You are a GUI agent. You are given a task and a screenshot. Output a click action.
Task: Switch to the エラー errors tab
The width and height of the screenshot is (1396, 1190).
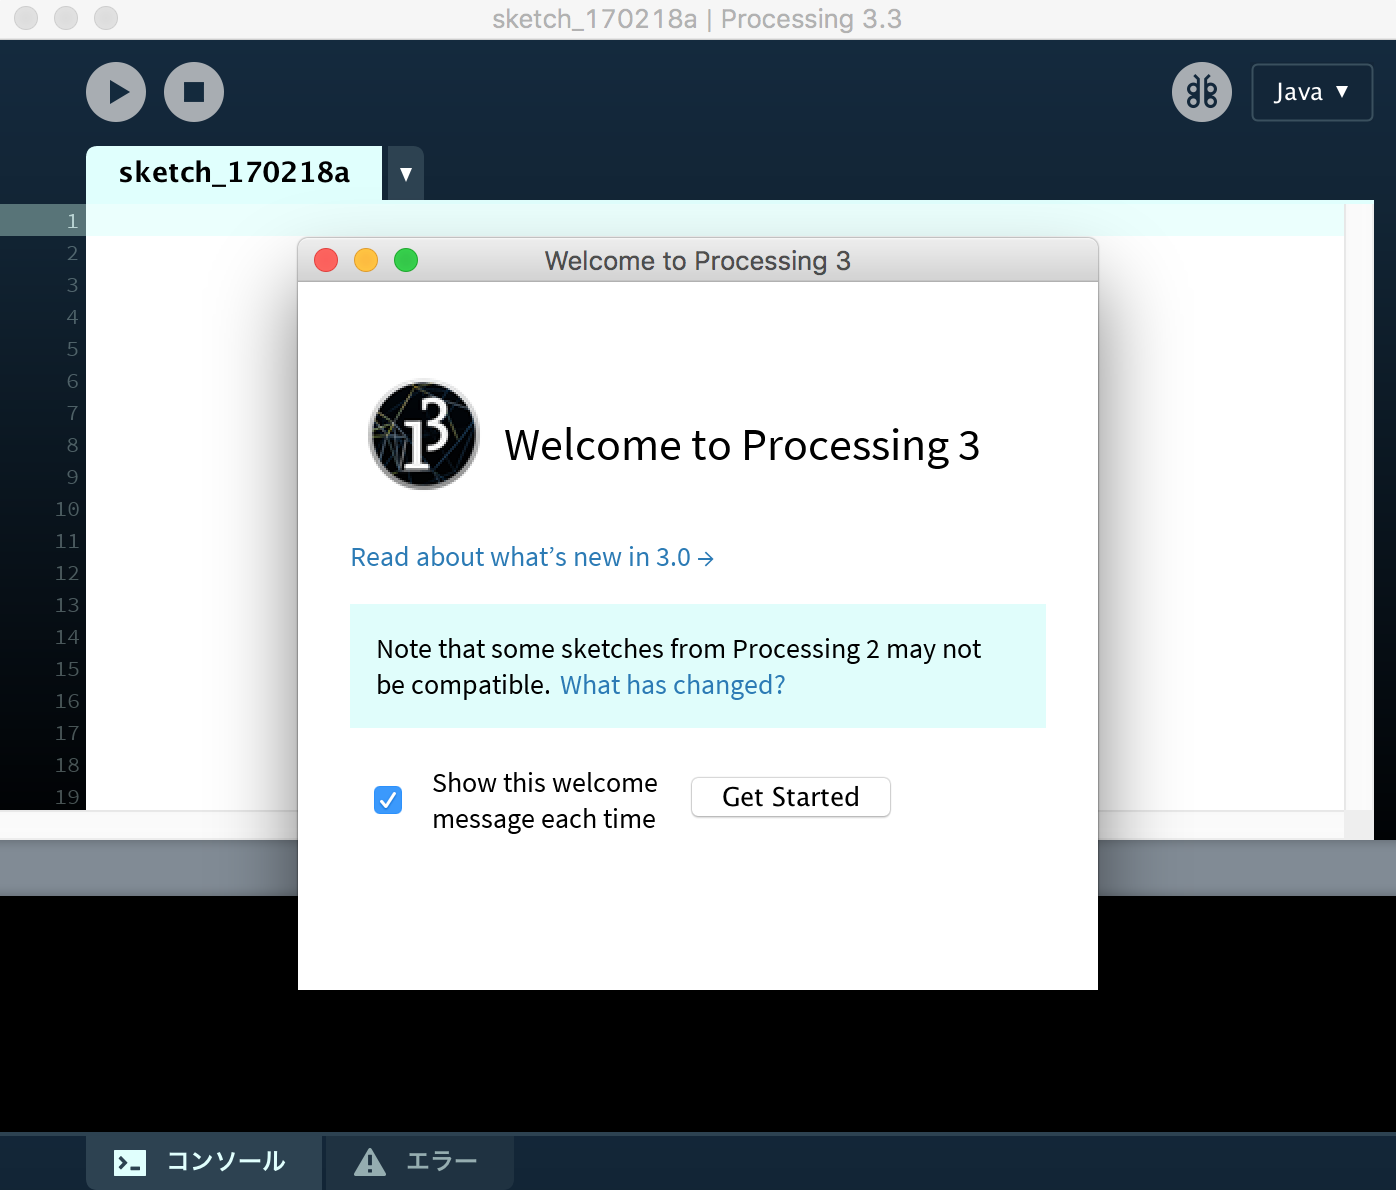pyautogui.click(x=420, y=1162)
